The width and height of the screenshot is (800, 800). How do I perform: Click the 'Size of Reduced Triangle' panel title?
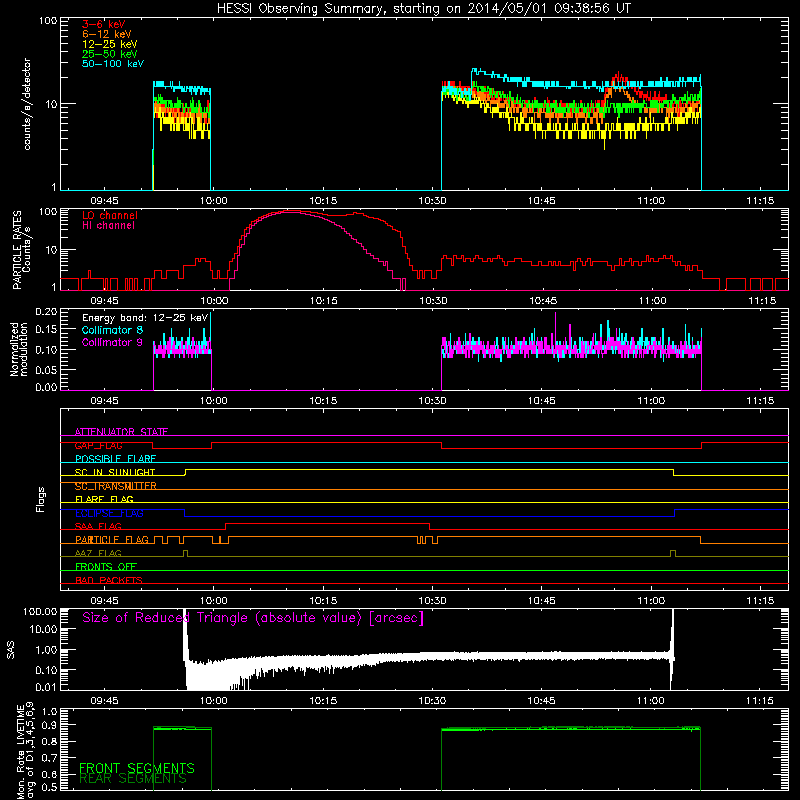click(253, 618)
